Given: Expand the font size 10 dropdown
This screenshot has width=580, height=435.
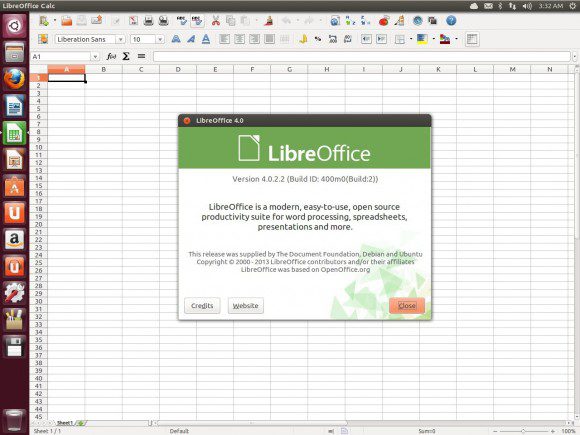Looking at the screenshot, I should pos(160,39).
